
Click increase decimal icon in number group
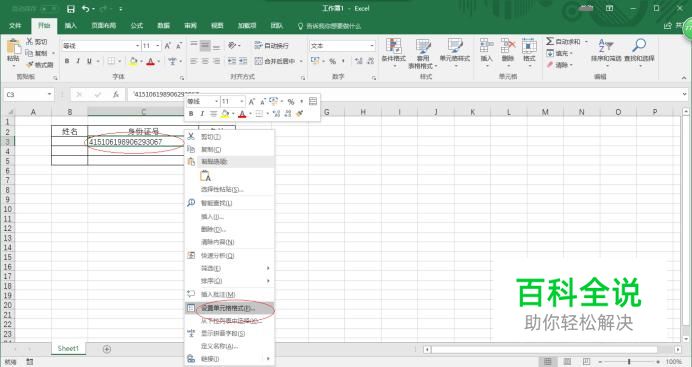click(x=359, y=61)
